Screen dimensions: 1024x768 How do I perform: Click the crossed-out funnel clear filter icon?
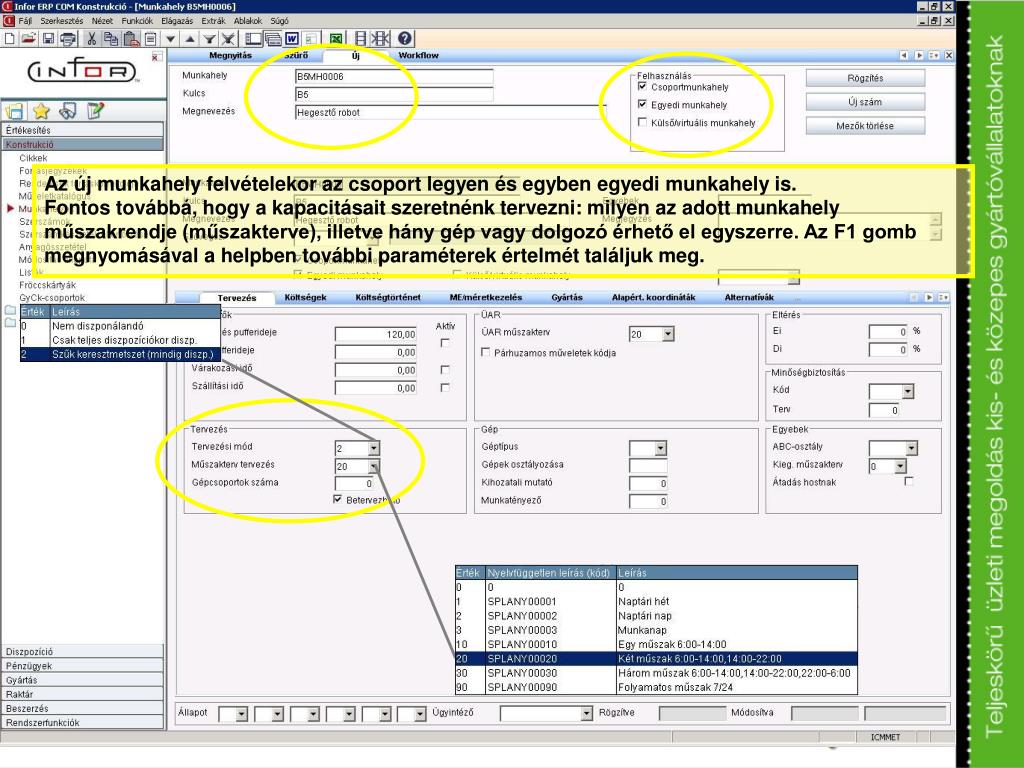tap(228, 39)
